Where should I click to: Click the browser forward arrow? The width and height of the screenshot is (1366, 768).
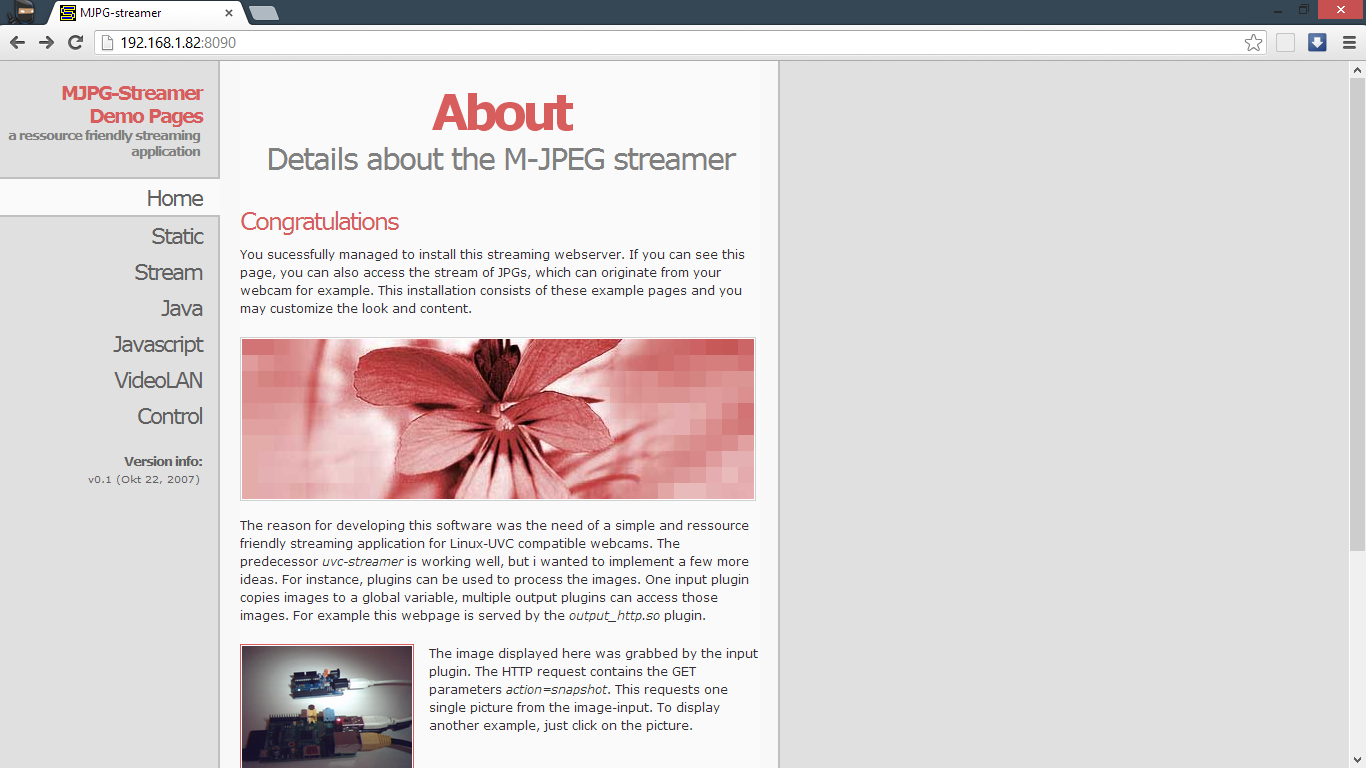46,42
